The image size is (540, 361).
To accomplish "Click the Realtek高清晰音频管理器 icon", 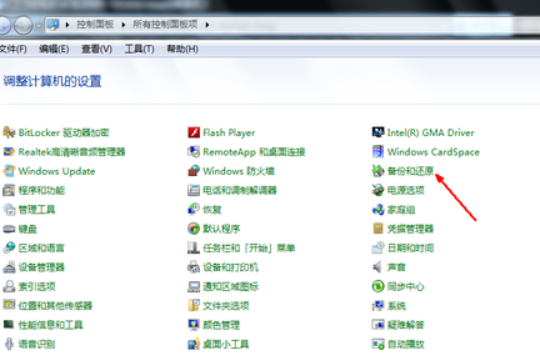I will 9,152.
